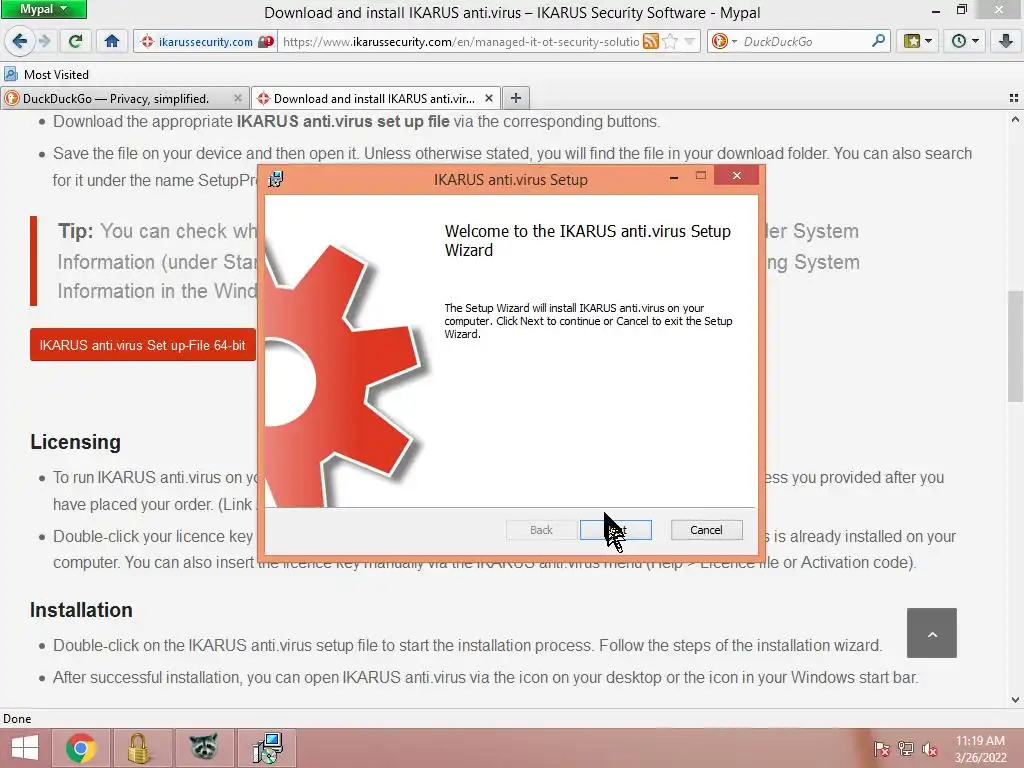Cancel the IKARUS anti.virus Setup
Screen dimensions: 1024x768
[706, 530]
